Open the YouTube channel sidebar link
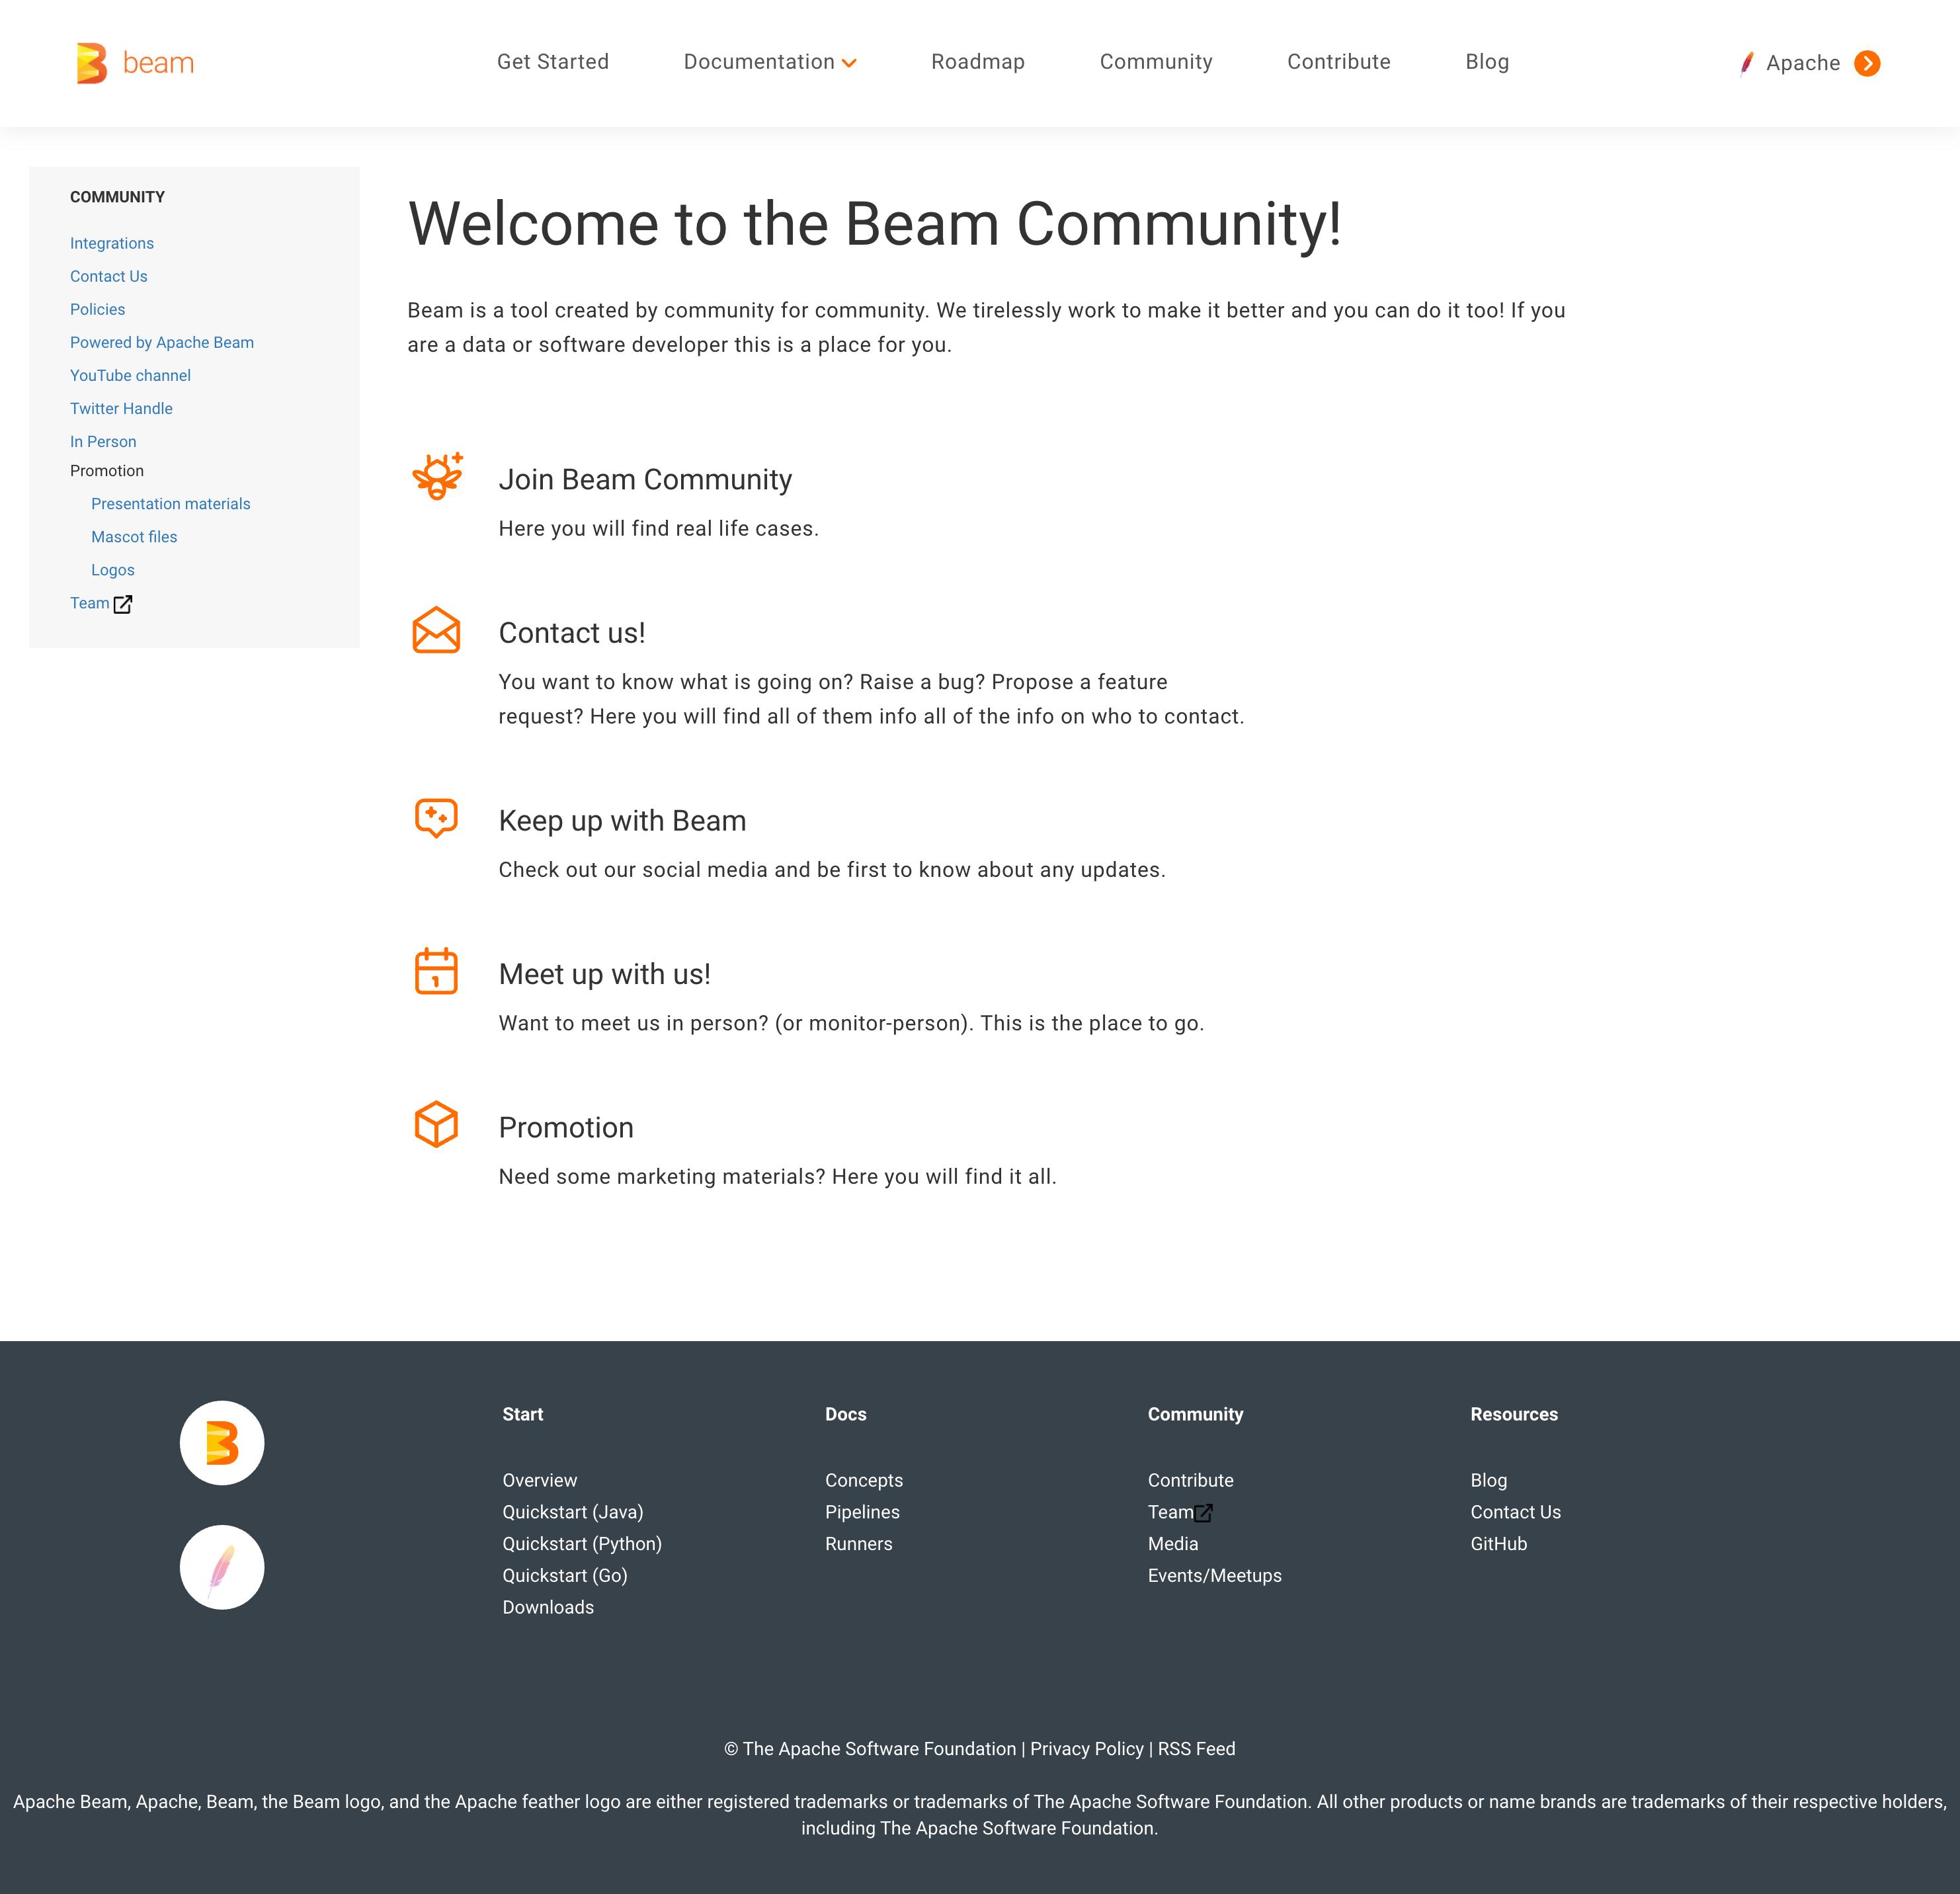 pos(130,375)
